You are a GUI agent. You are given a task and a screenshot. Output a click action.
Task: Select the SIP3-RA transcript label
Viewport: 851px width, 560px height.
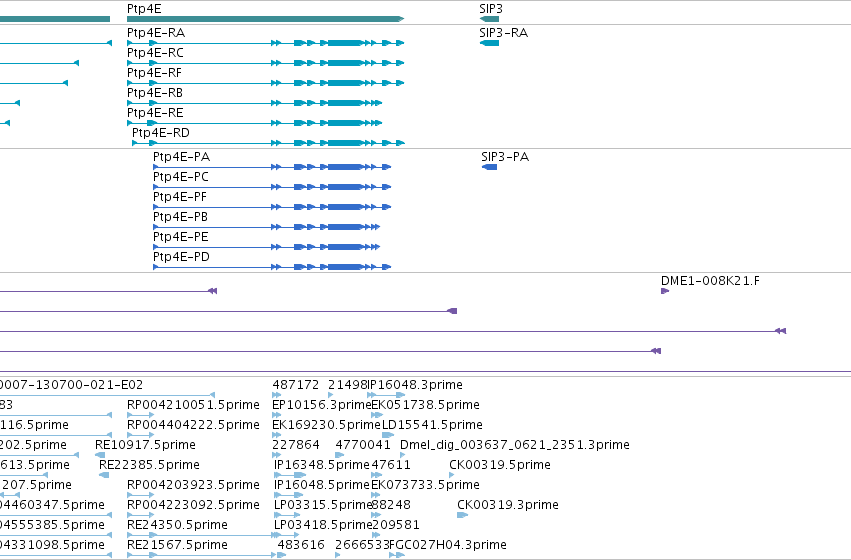504,33
